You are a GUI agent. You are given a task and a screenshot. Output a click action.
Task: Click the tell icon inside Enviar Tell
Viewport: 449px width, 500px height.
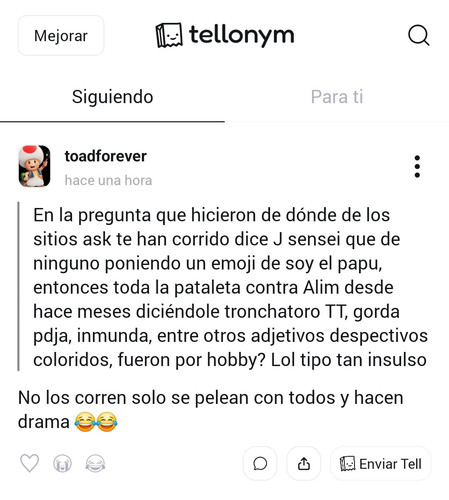pos(348,464)
